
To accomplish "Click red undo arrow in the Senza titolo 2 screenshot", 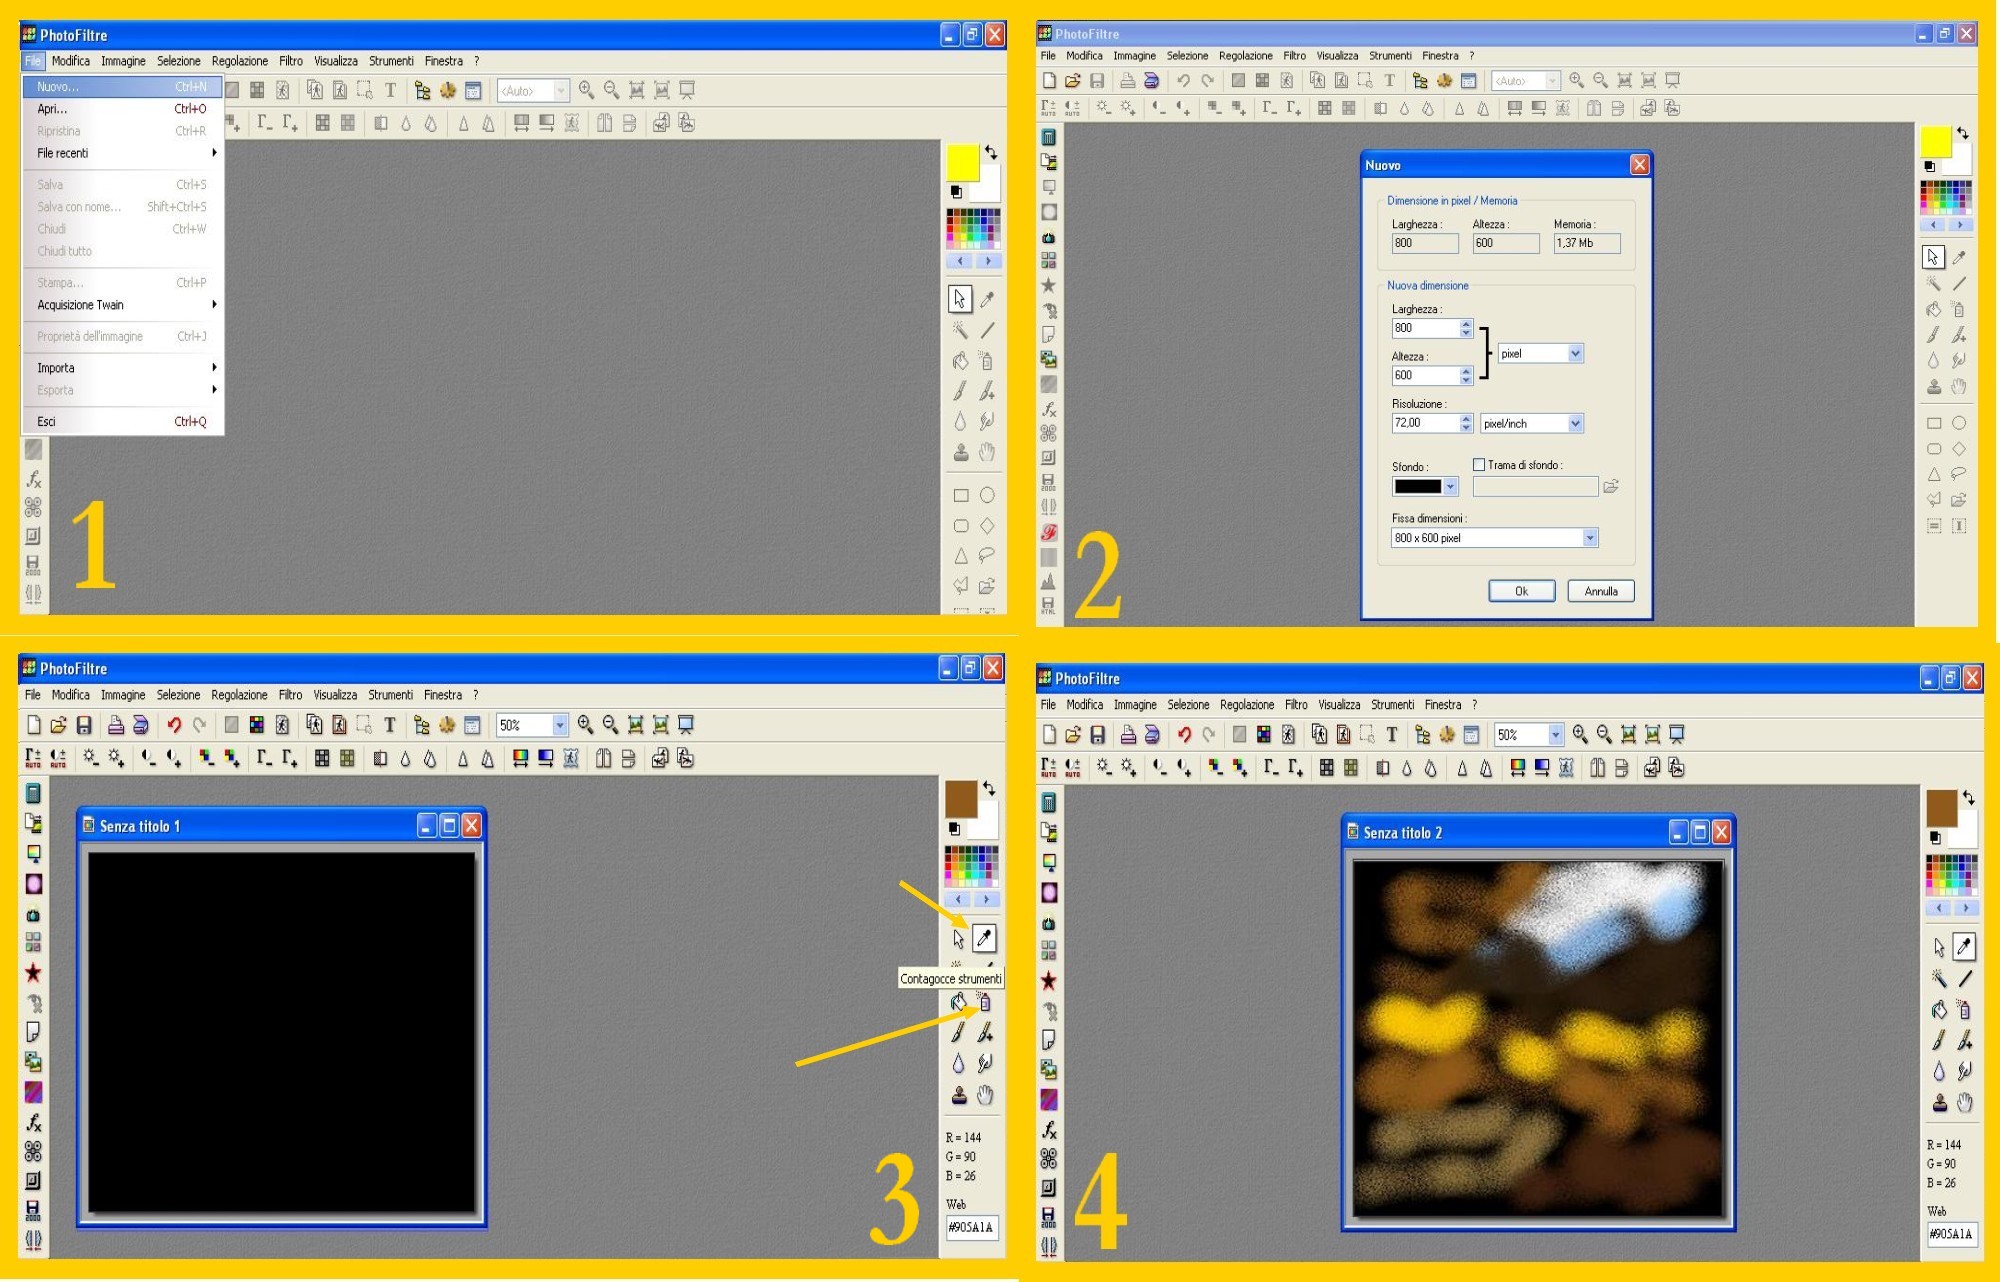I will [1184, 735].
